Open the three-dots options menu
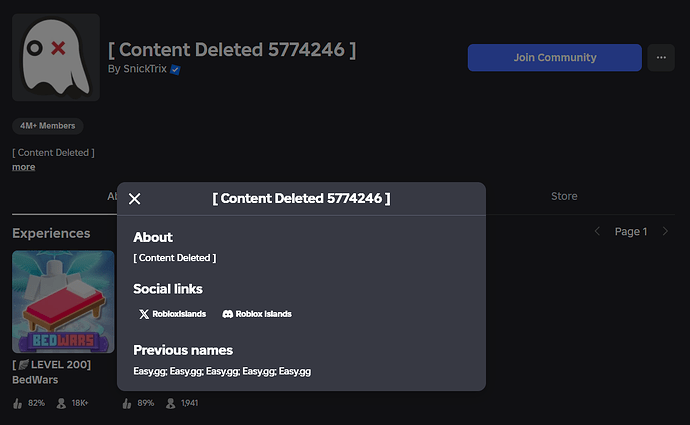The image size is (690, 425). (661, 58)
